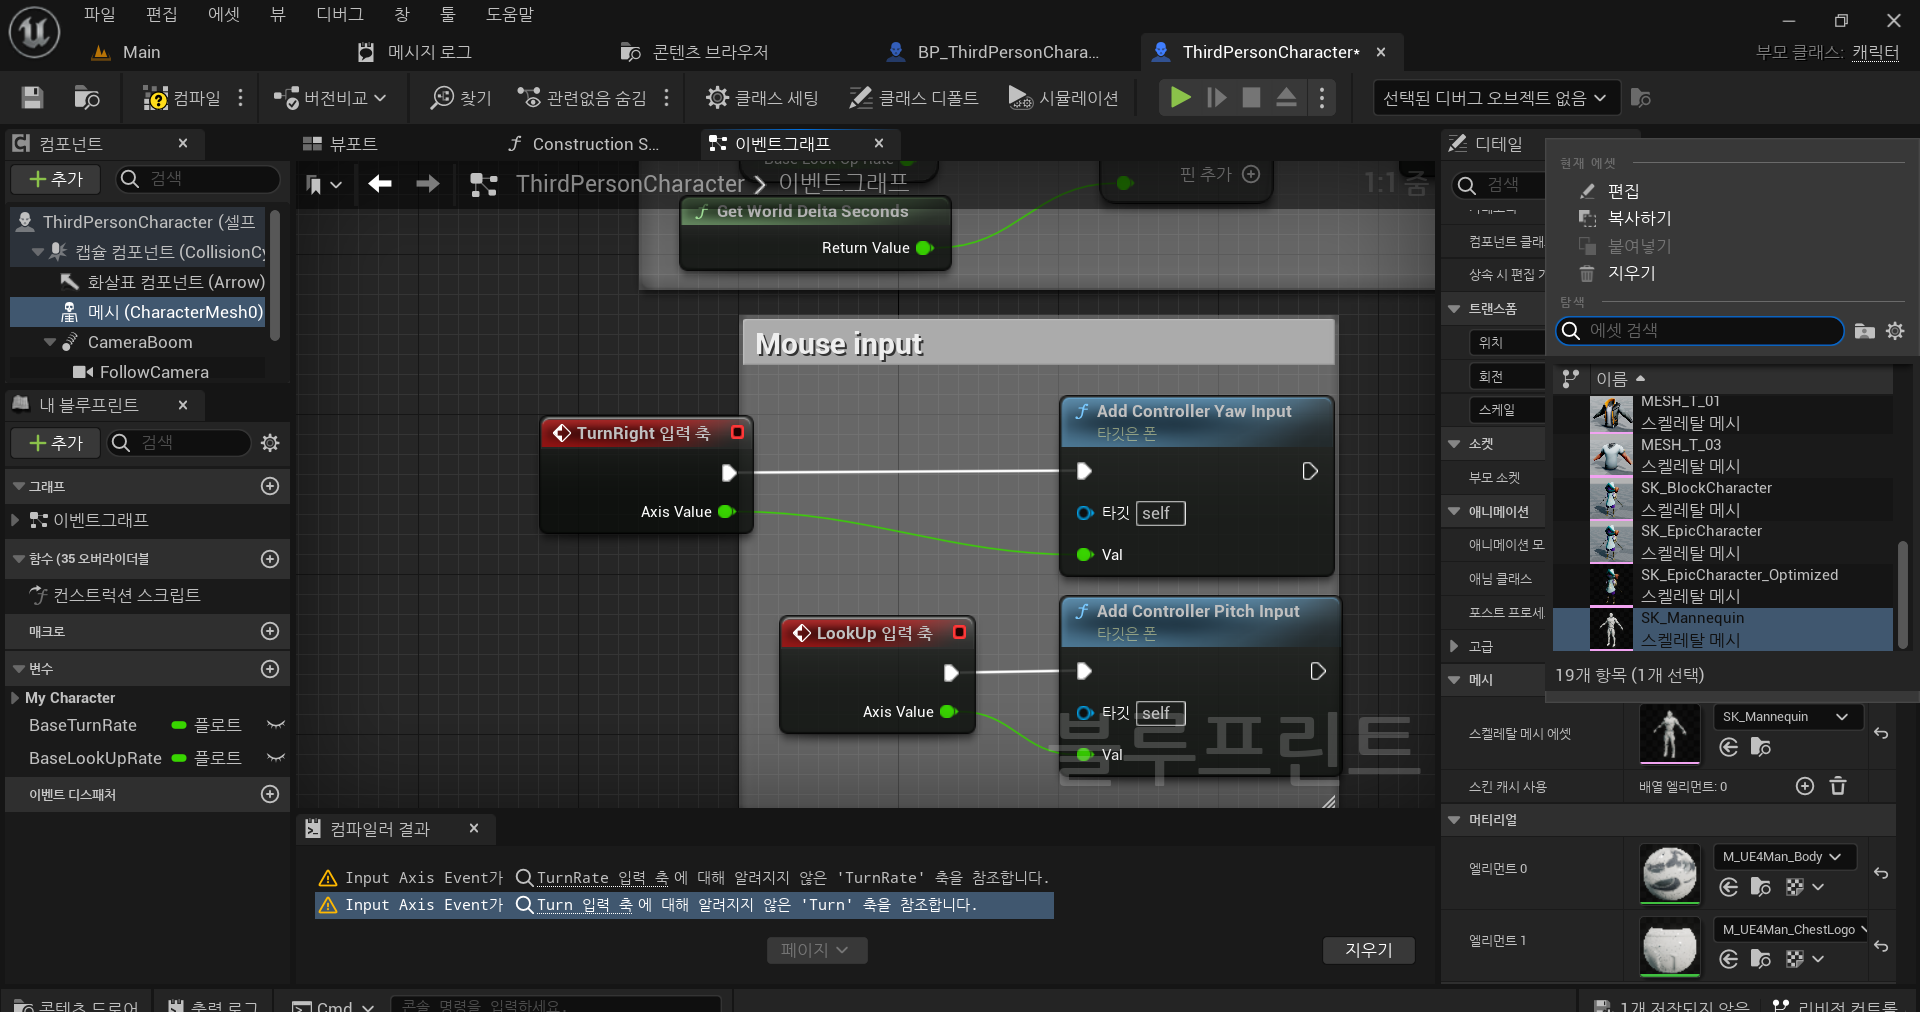Open the M_UE4Man_Body material dropdown
Screen dimensions: 1920x1012
click(x=1784, y=857)
